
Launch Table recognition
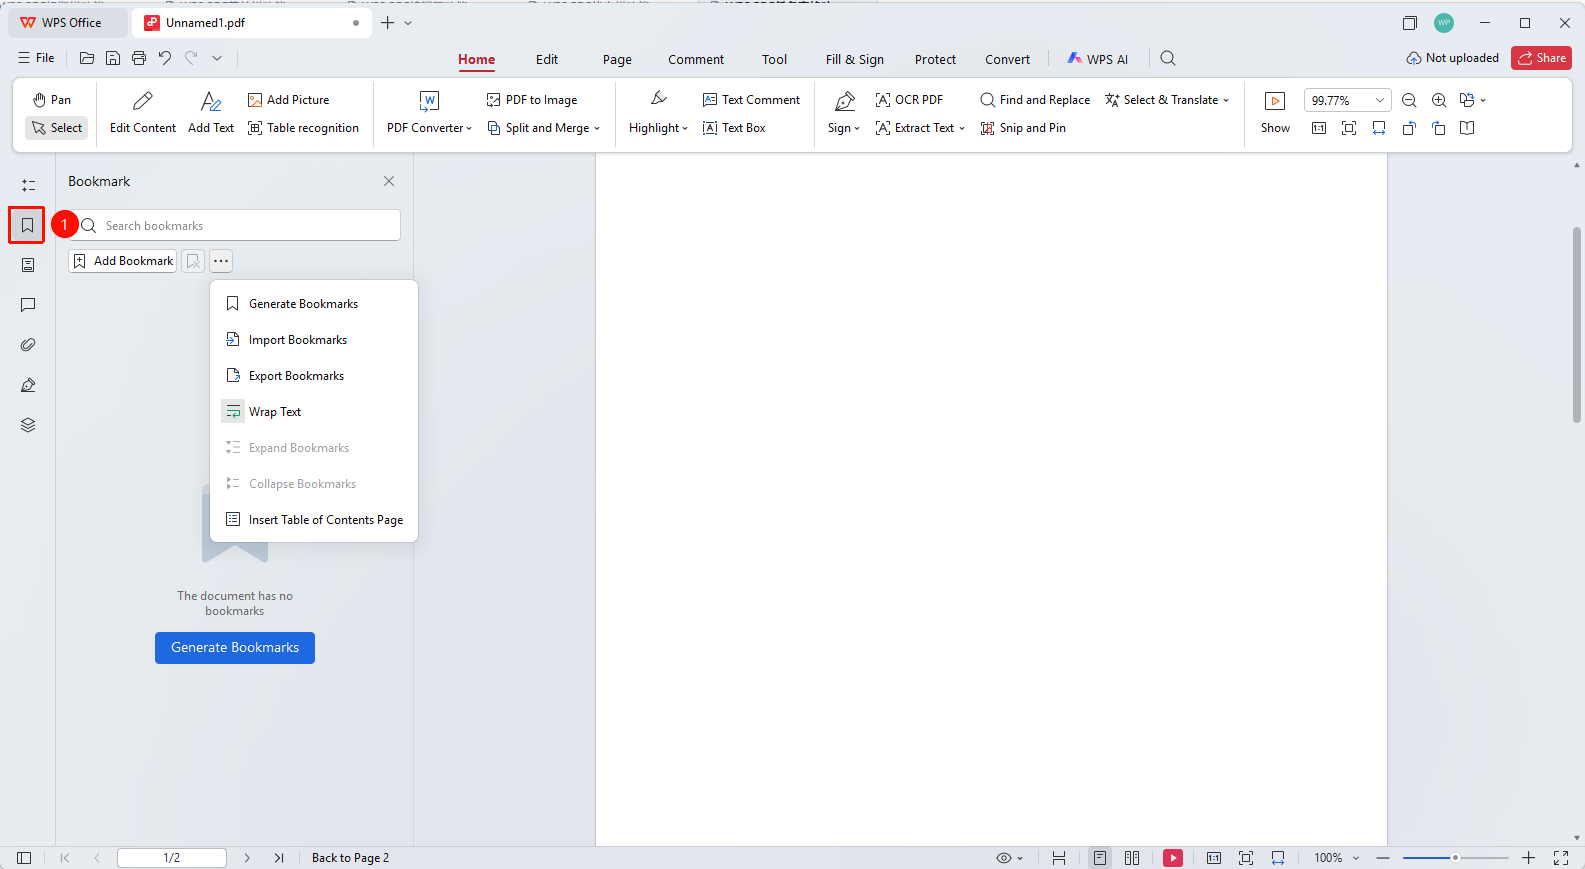tap(303, 128)
